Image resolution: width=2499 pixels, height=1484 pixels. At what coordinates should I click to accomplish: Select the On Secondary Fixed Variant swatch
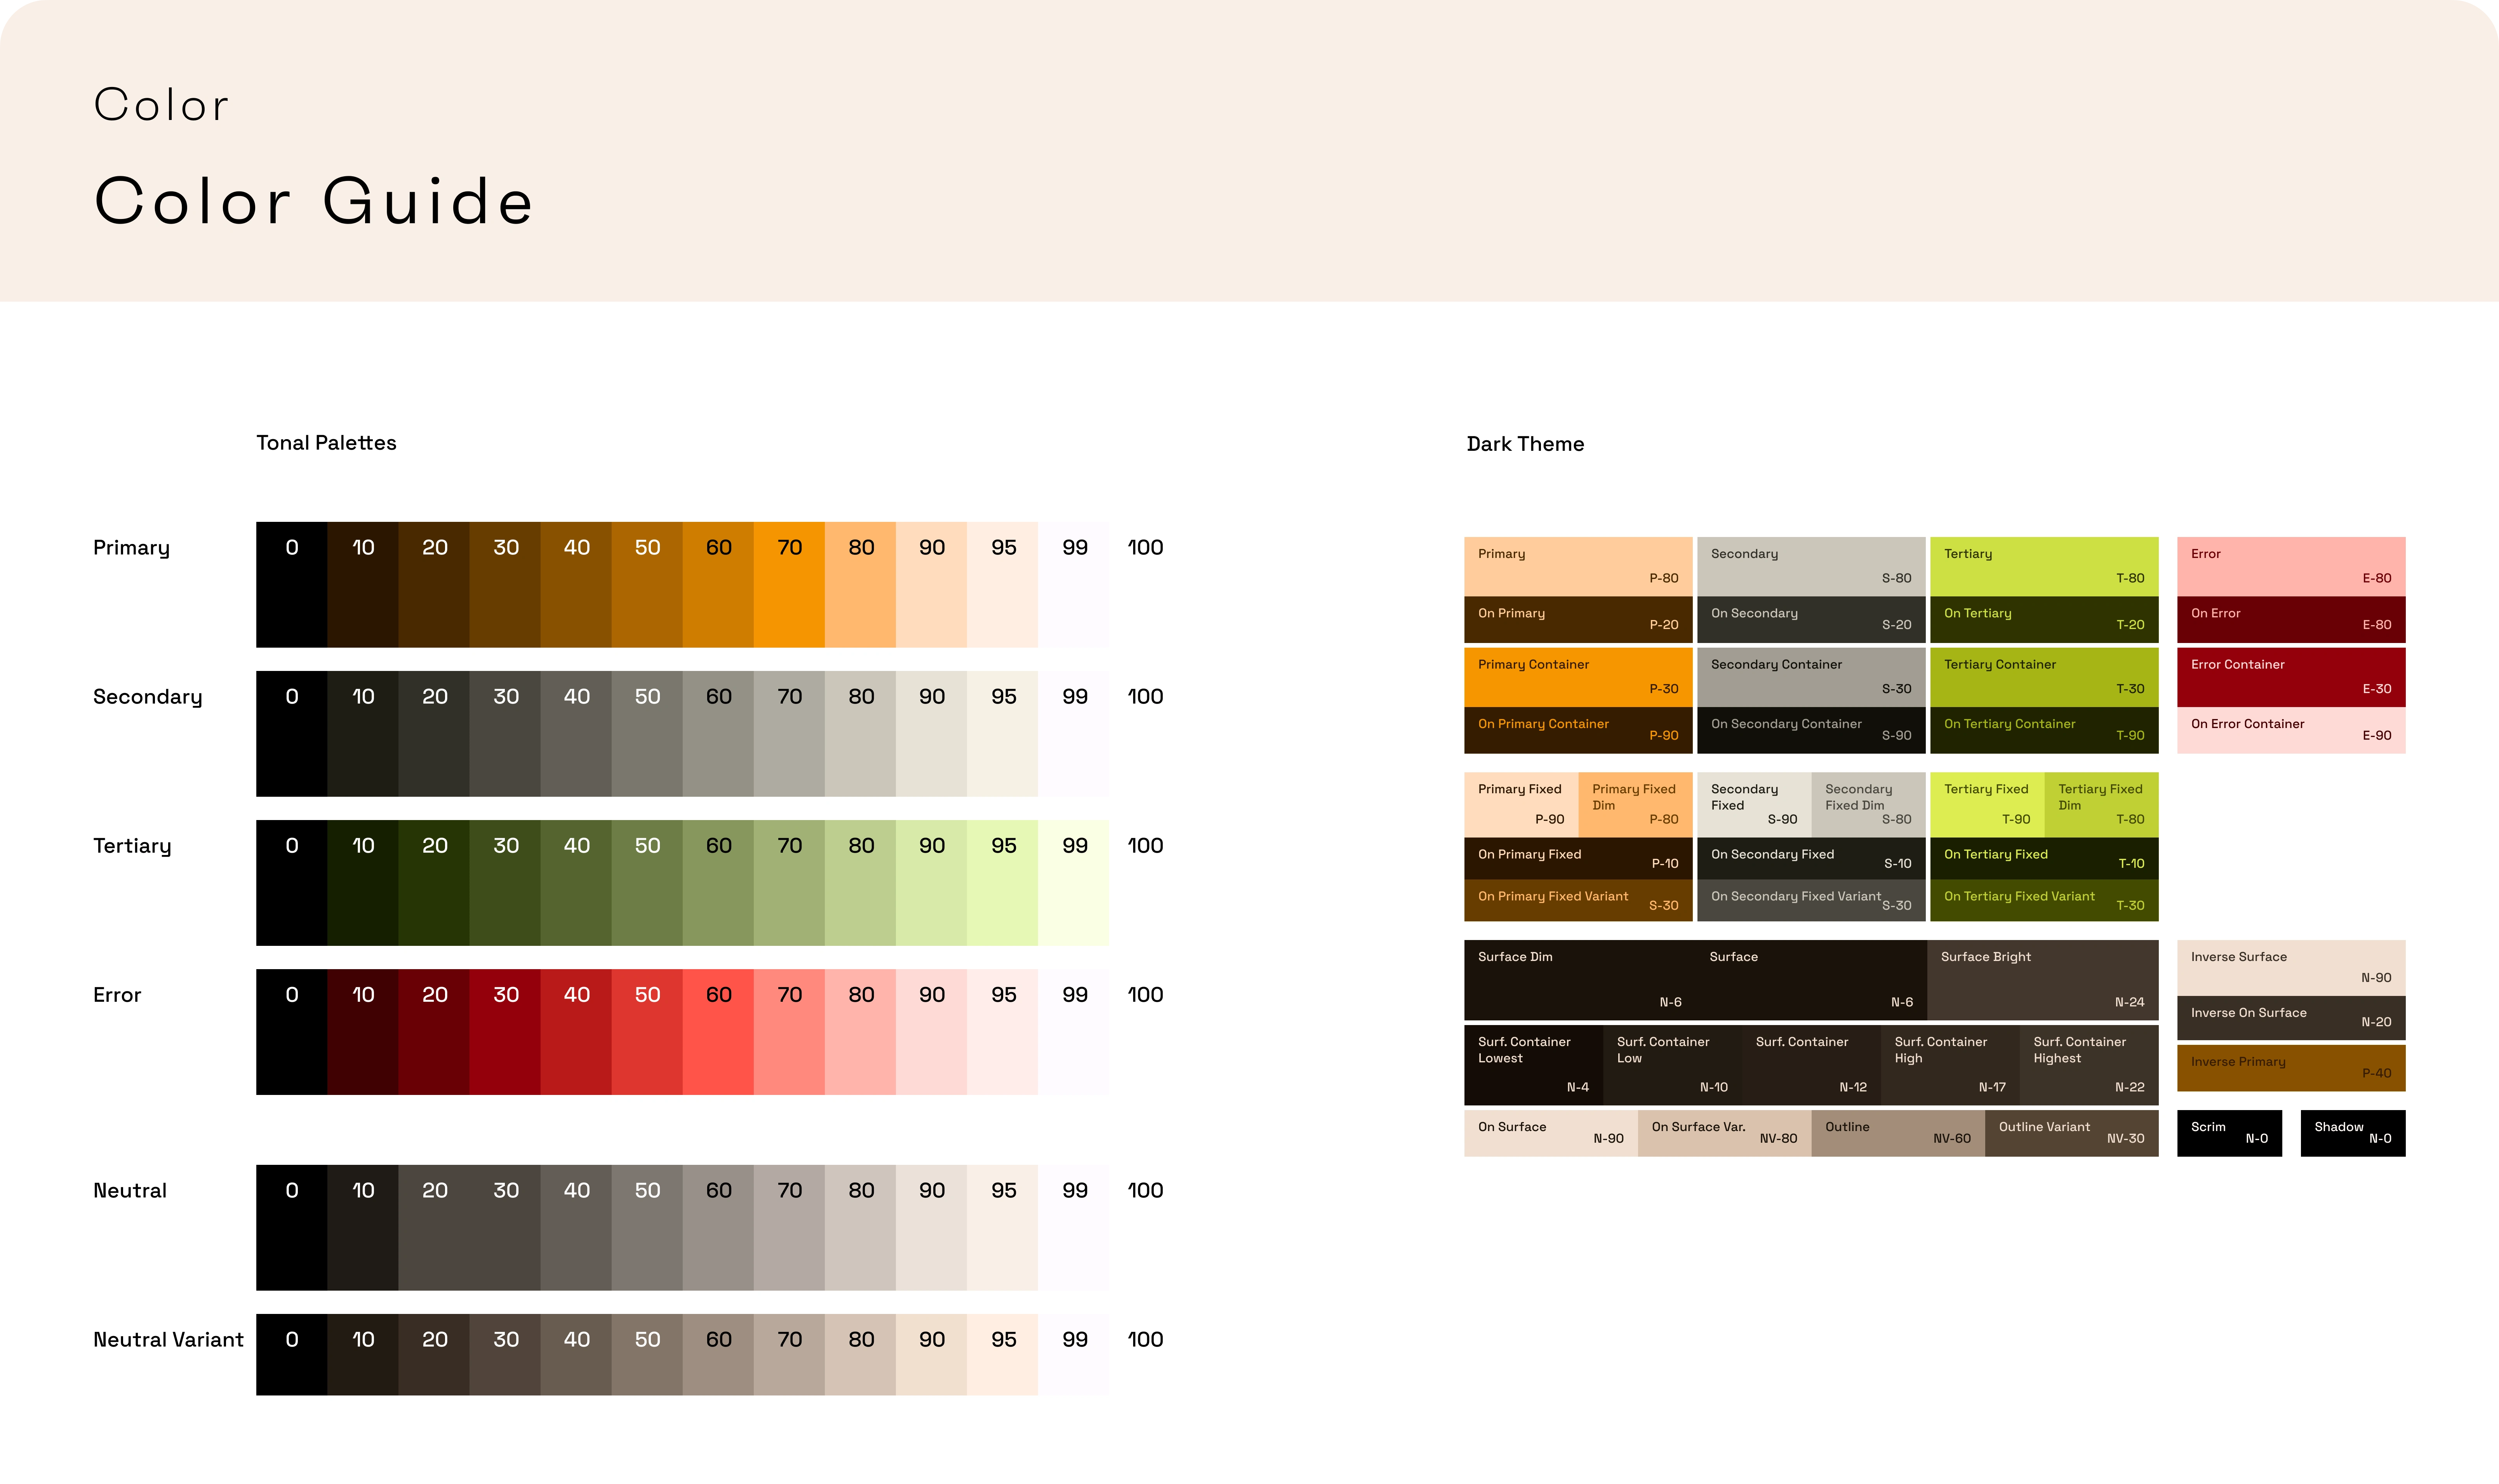pyautogui.click(x=1811, y=901)
